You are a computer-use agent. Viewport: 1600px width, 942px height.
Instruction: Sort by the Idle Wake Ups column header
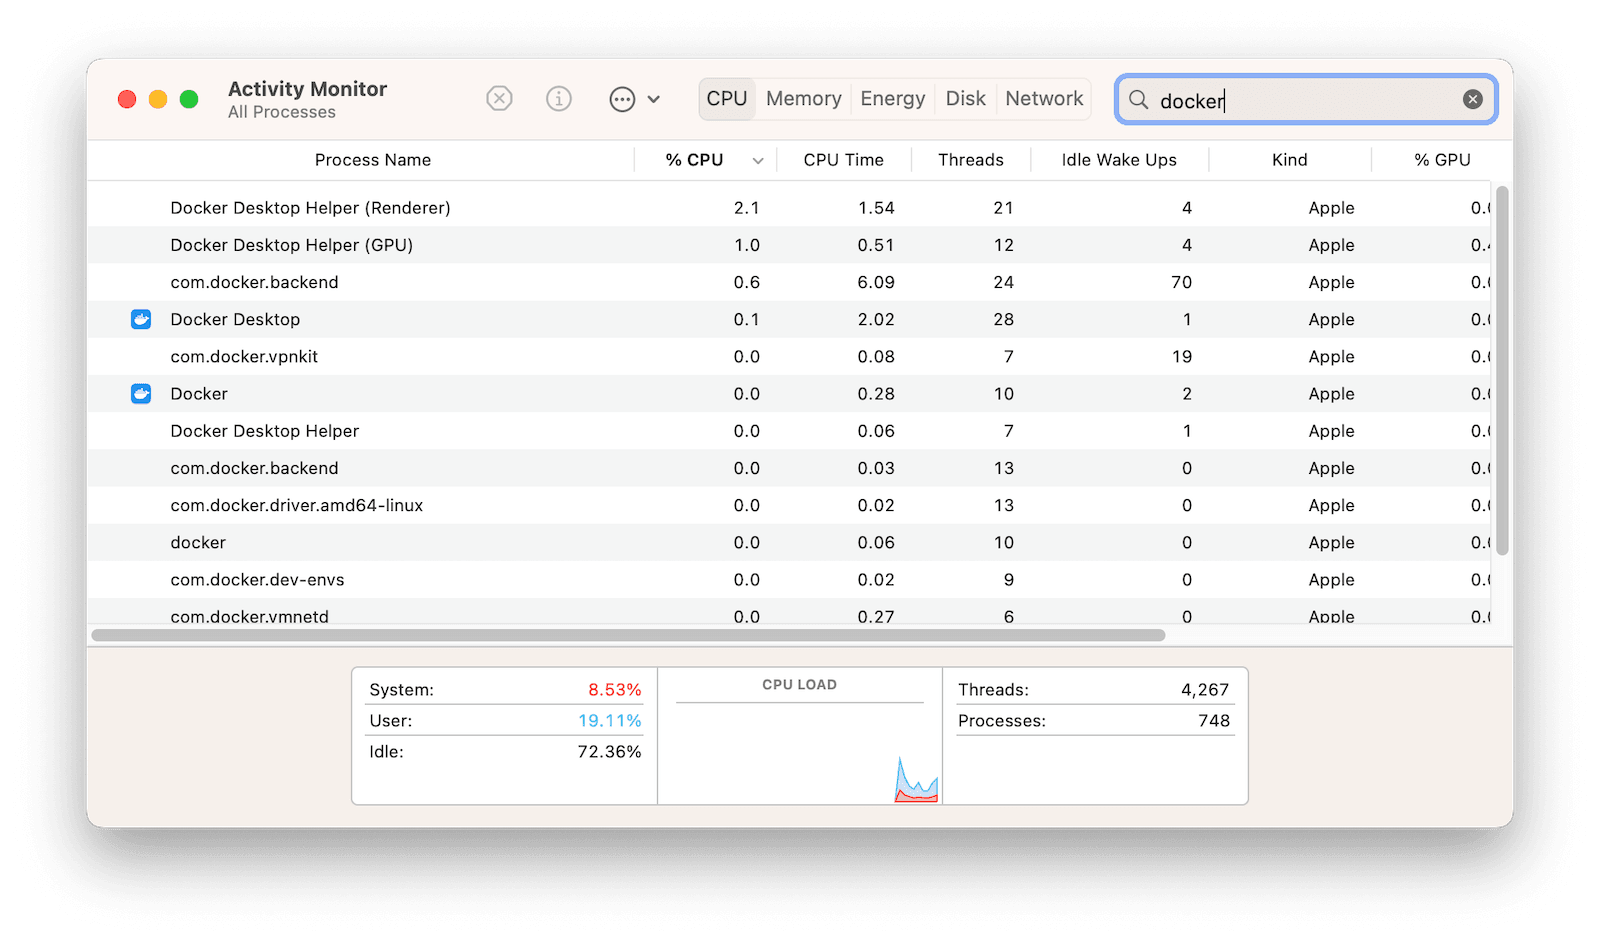click(x=1118, y=159)
